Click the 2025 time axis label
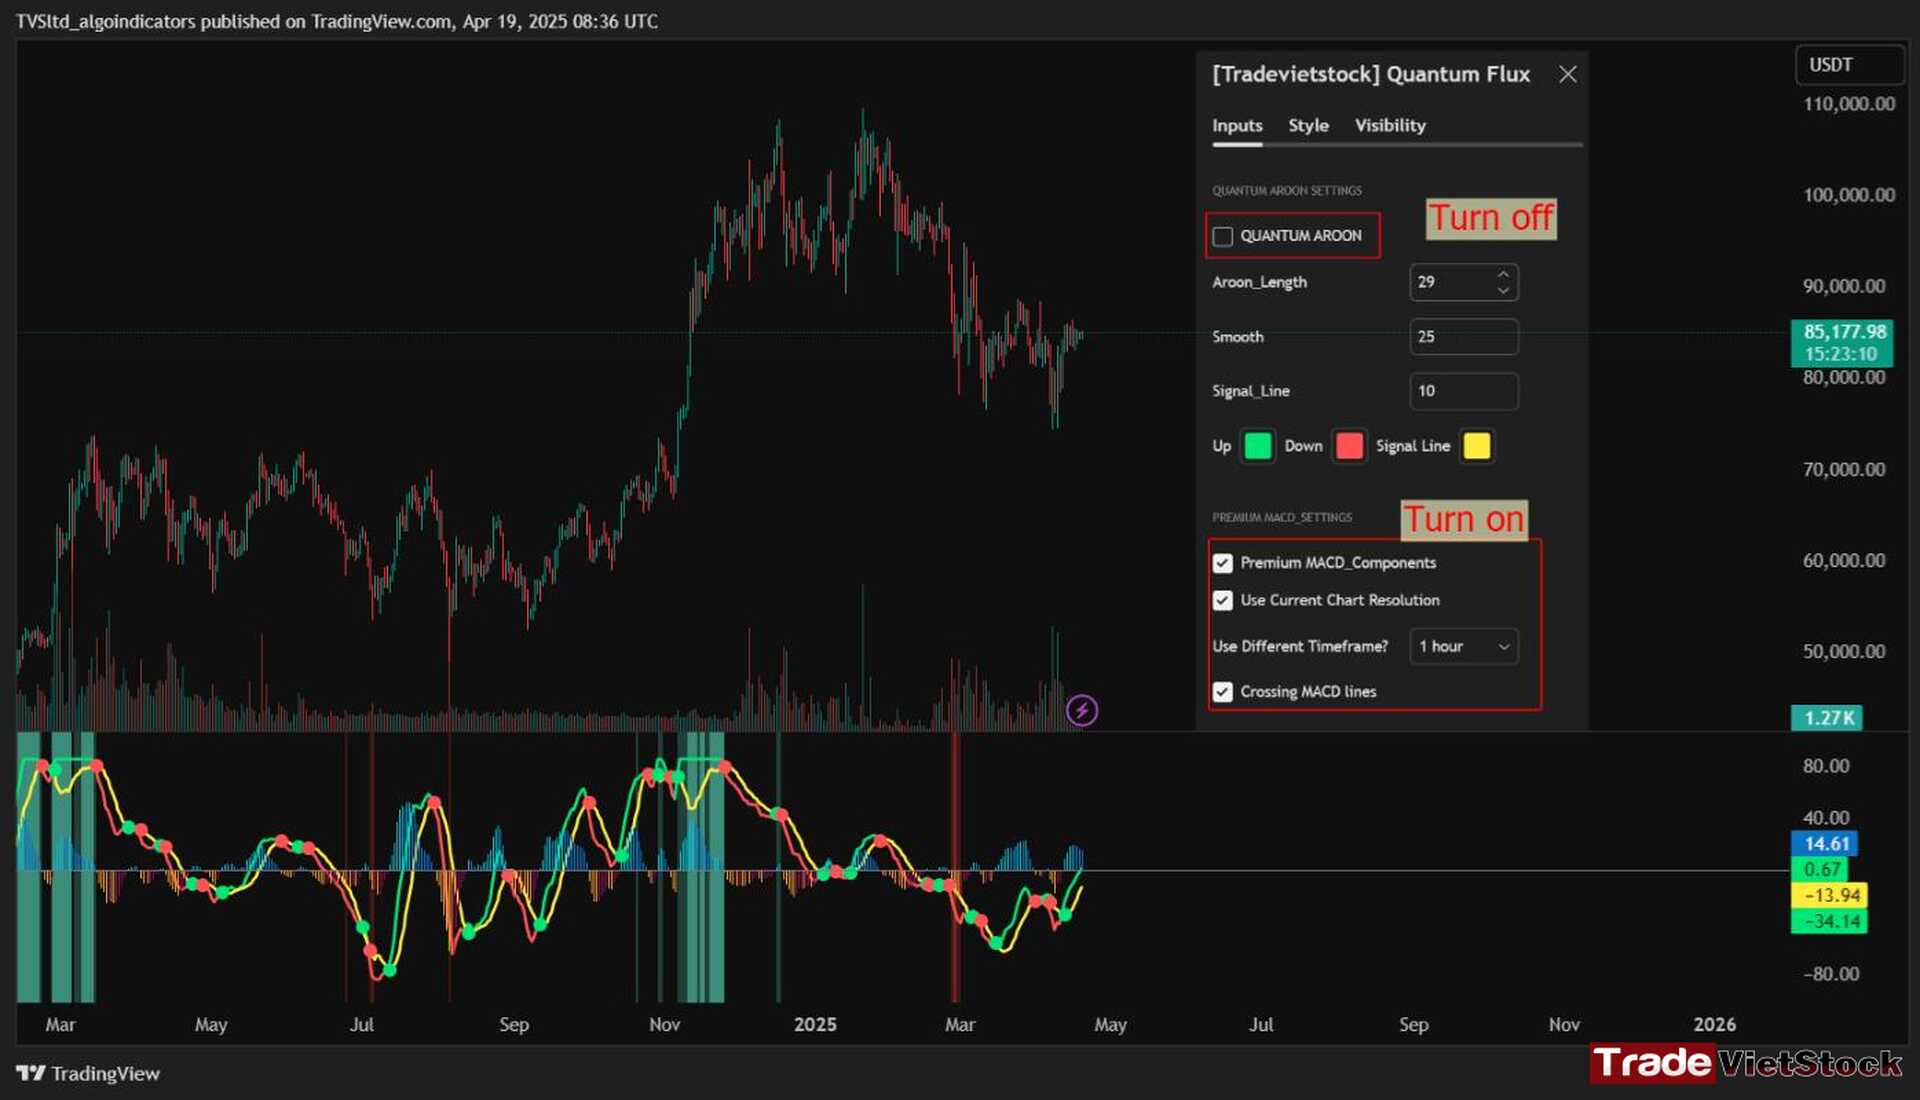 [x=815, y=1025]
